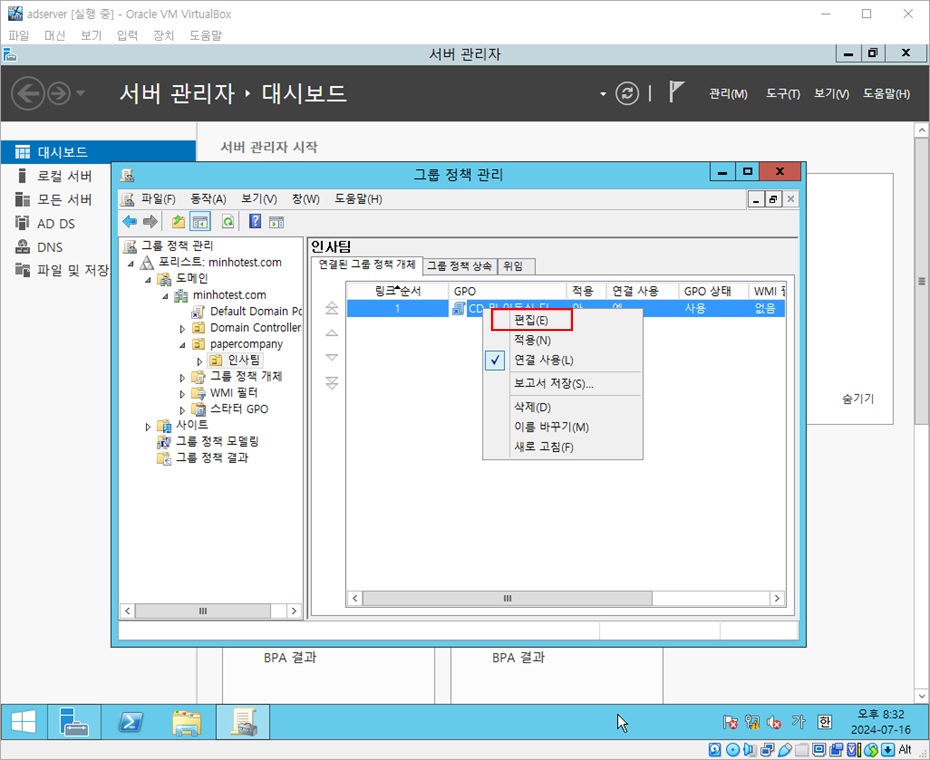This screenshot has height=760, width=930.
Task: Sort by the 링크 순서 column header
Action: pyautogui.click(x=397, y=291)
